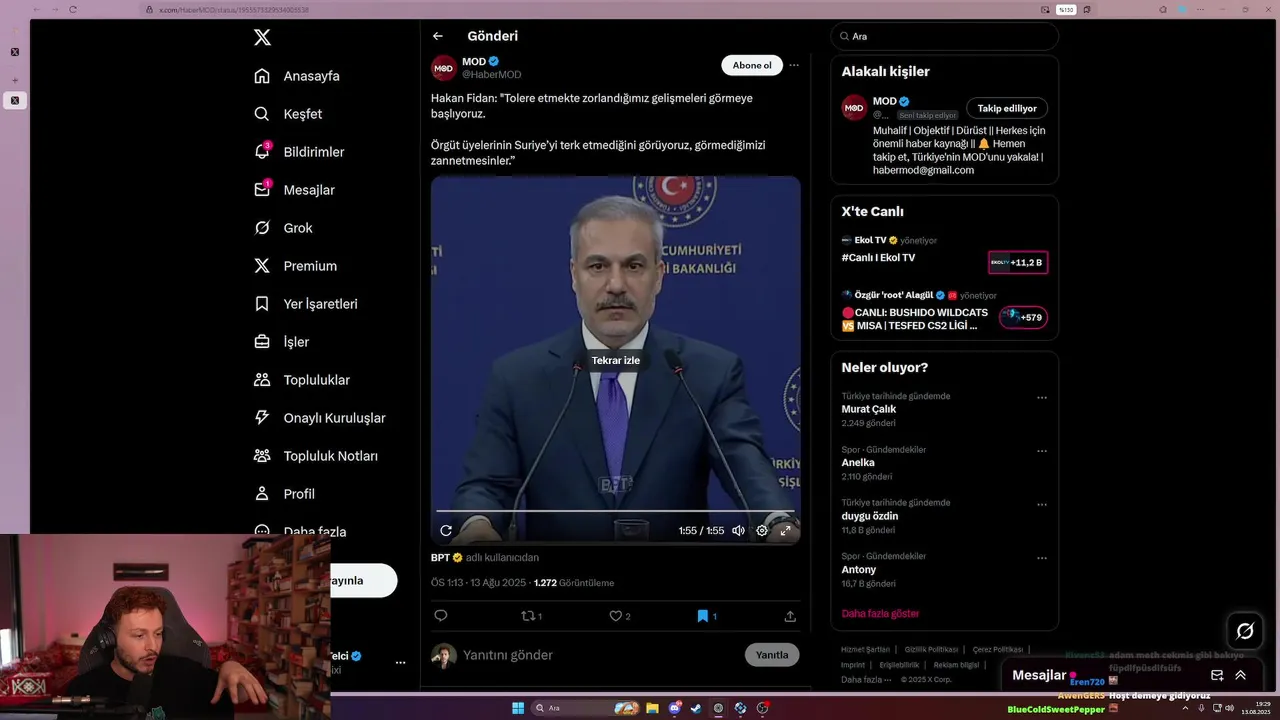The width and height of the screenshot is (1280, 720).
Task: Click Keşfet magnifier icon
Action: coord(262,114)
